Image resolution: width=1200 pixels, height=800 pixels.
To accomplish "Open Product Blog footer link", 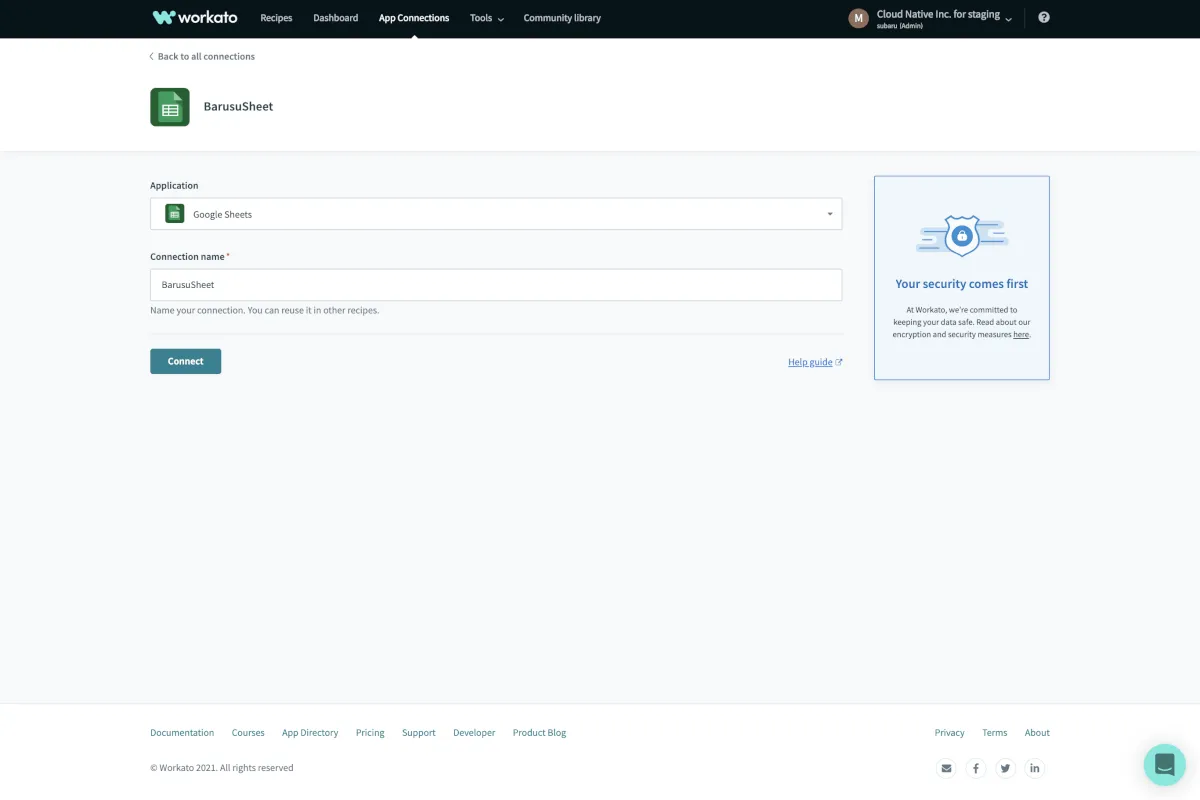I will (539, 733).
